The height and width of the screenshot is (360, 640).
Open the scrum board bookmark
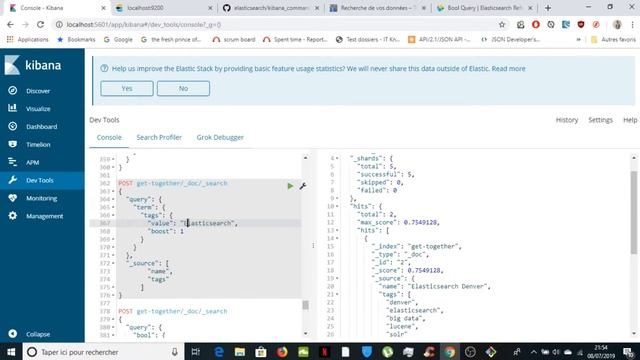[234, 40]
